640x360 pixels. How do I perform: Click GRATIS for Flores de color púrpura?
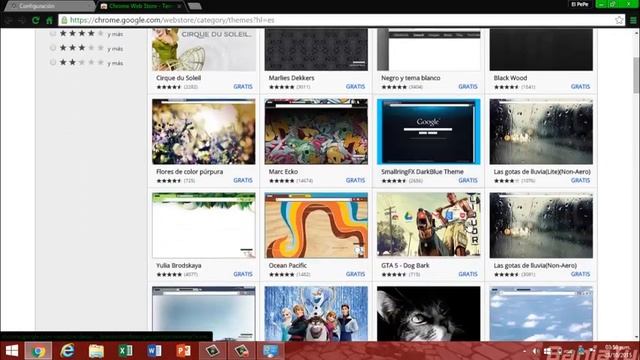coord(243,180)
